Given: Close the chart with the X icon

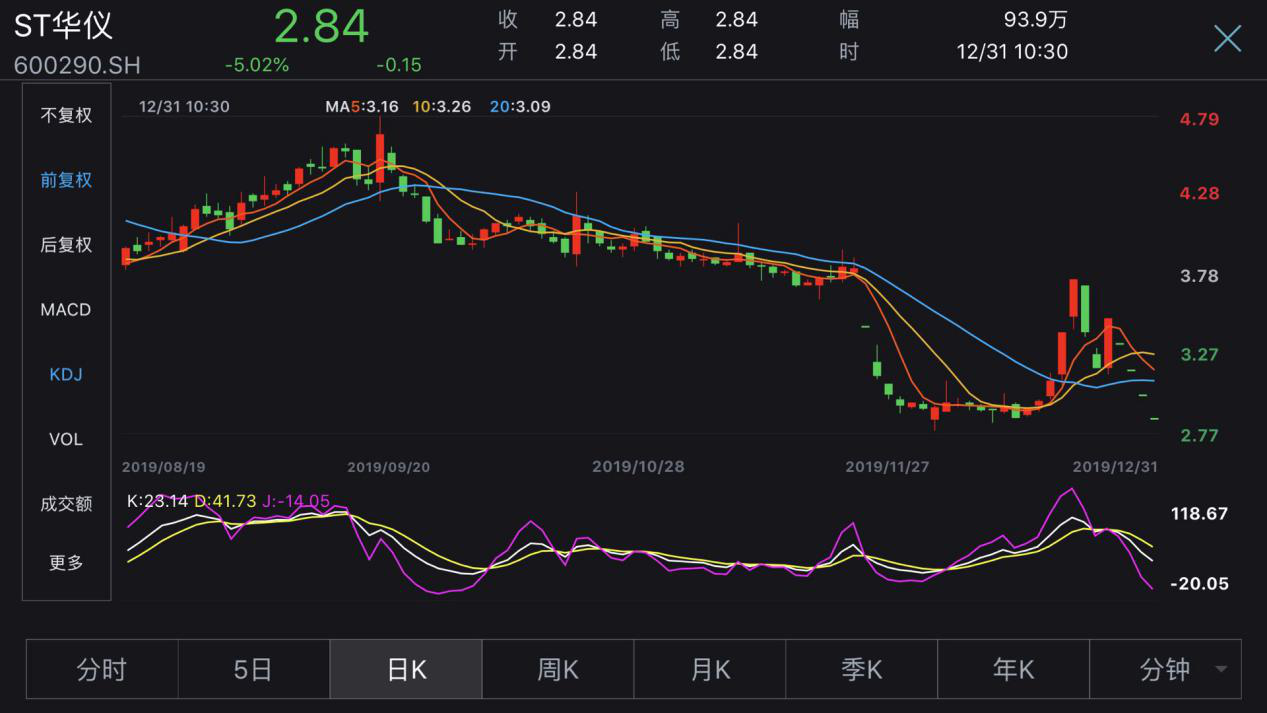Looking at the screenshot, I should (x=1227, y=39).
